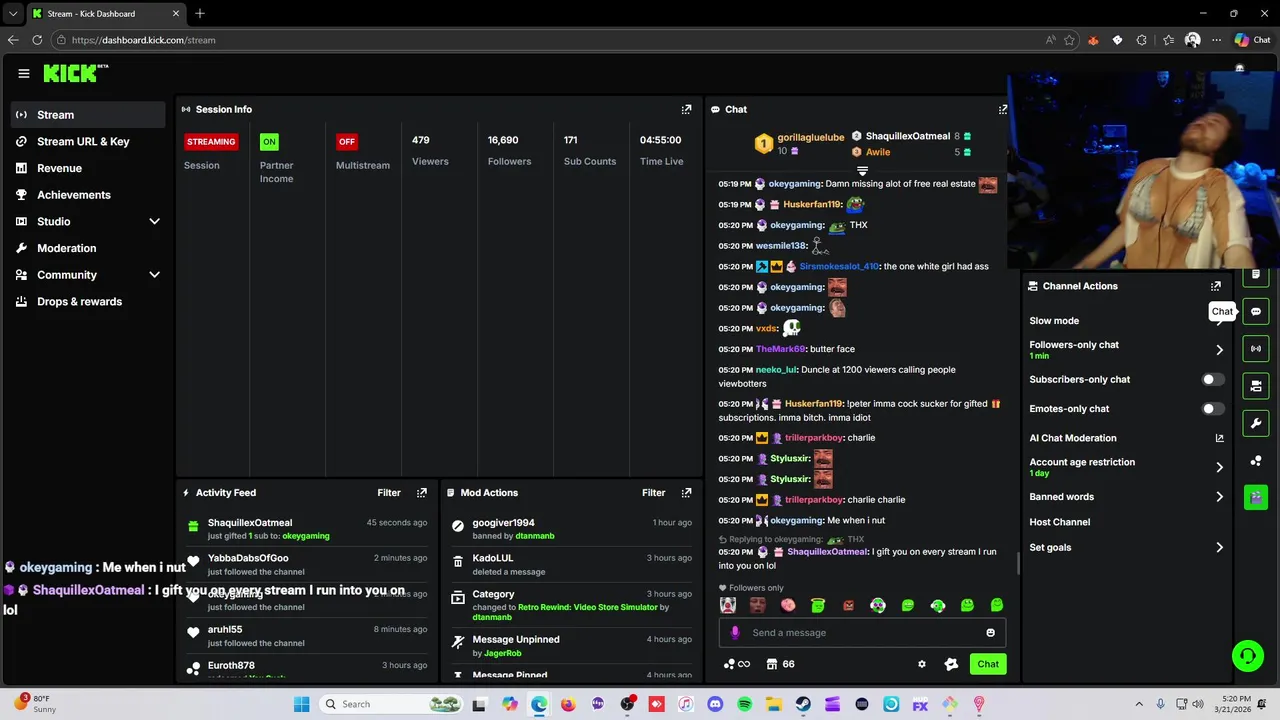Open the Achievements page

(x=88, y=195)
